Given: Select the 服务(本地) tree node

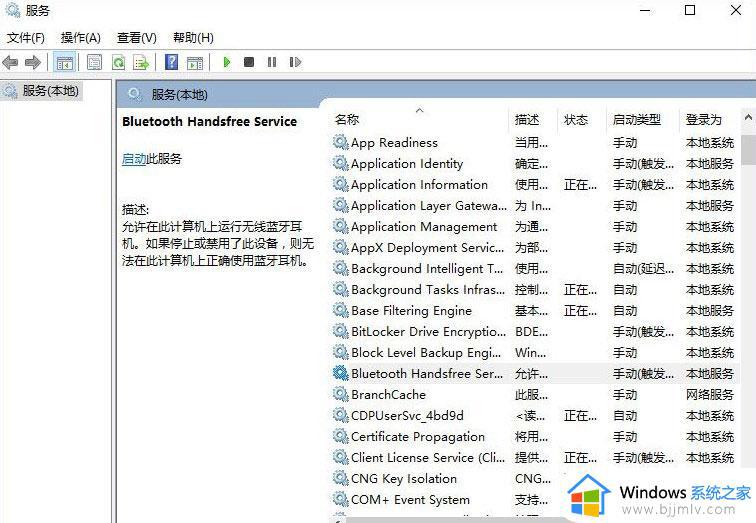Looking at the screenshot, I should [x=50, y=91].
